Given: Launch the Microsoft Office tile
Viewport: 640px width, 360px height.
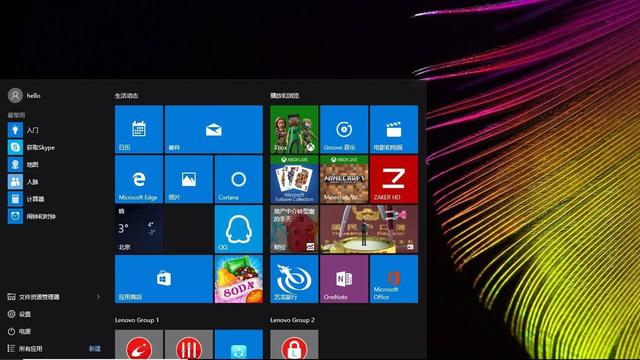Looking at the screenshot, I should (x=393, y=279).
